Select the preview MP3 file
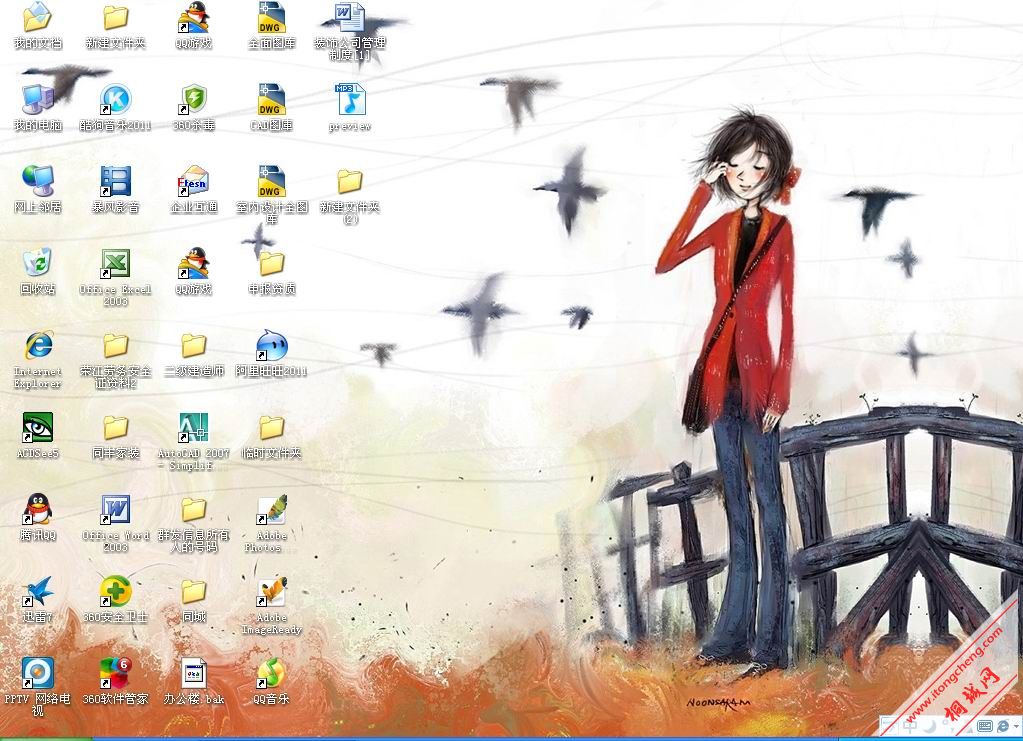 tap(350, 100)
